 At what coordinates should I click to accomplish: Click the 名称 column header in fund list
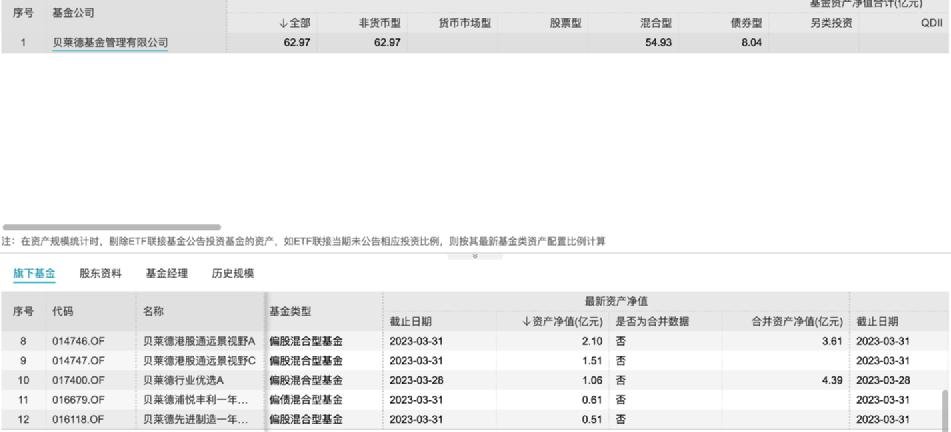click(153, 311)
